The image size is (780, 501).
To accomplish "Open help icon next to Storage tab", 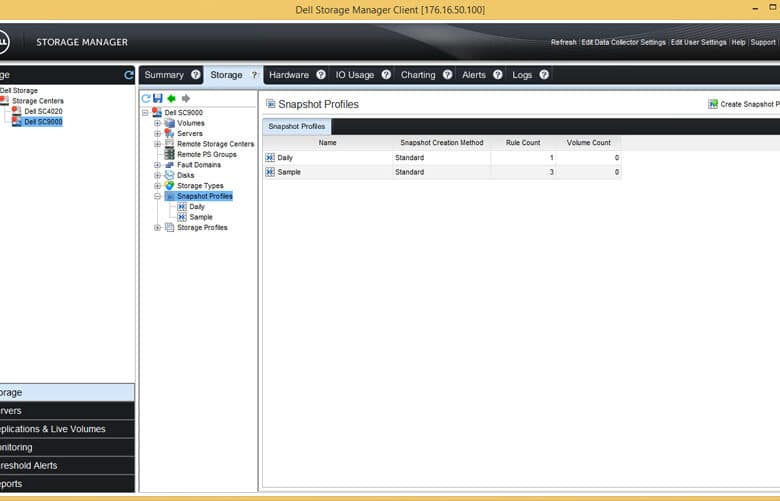I will click(254, 75).
